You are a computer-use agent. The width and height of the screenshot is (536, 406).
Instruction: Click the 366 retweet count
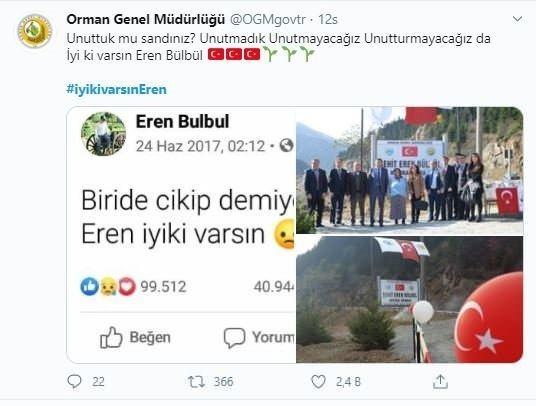pos(224,382)
